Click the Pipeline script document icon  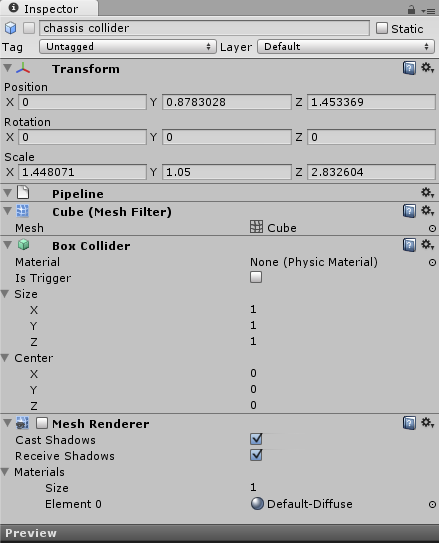pos(23,192)
